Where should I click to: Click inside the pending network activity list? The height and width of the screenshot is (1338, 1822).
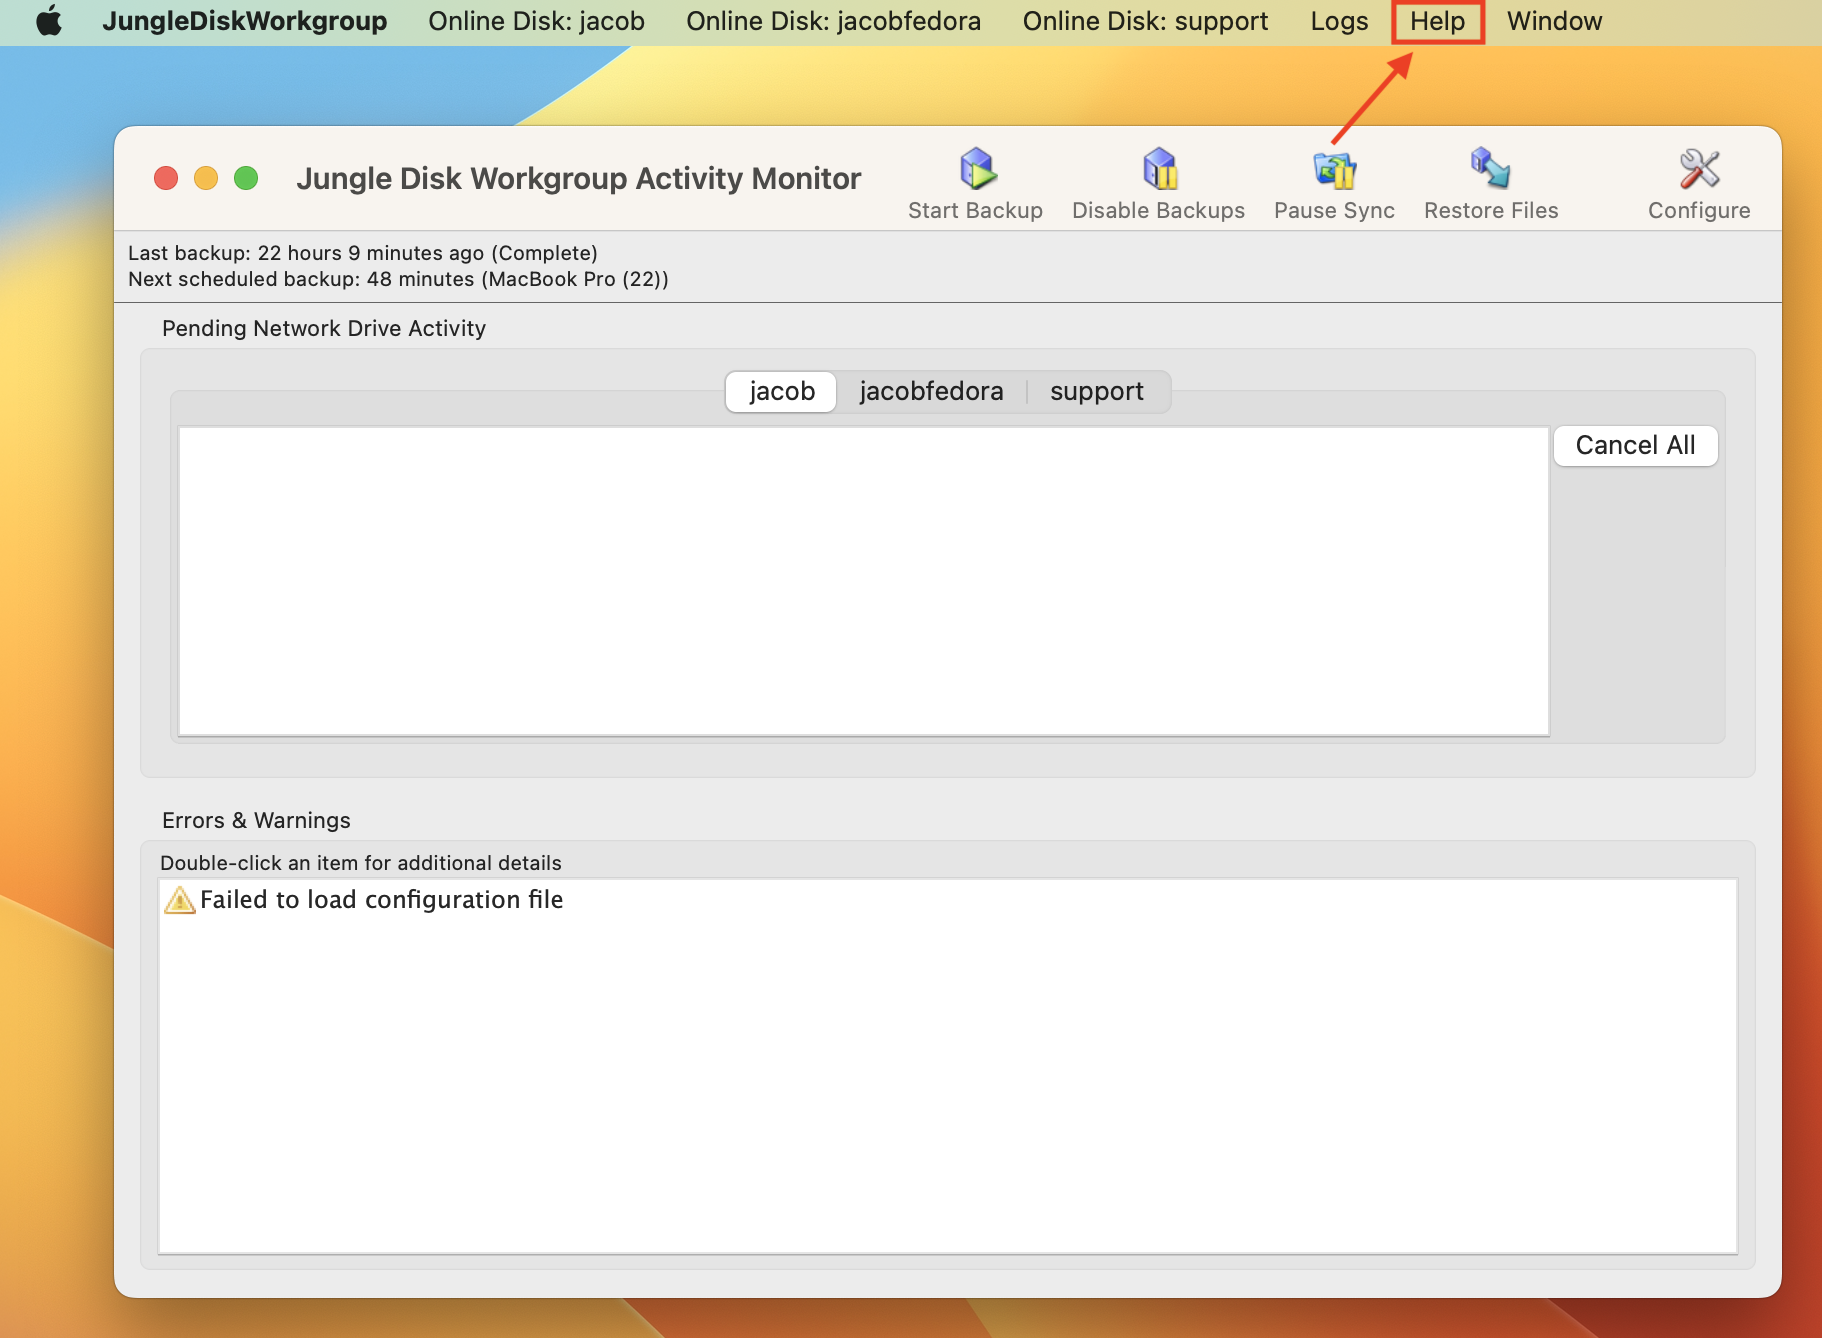(863, 581)
